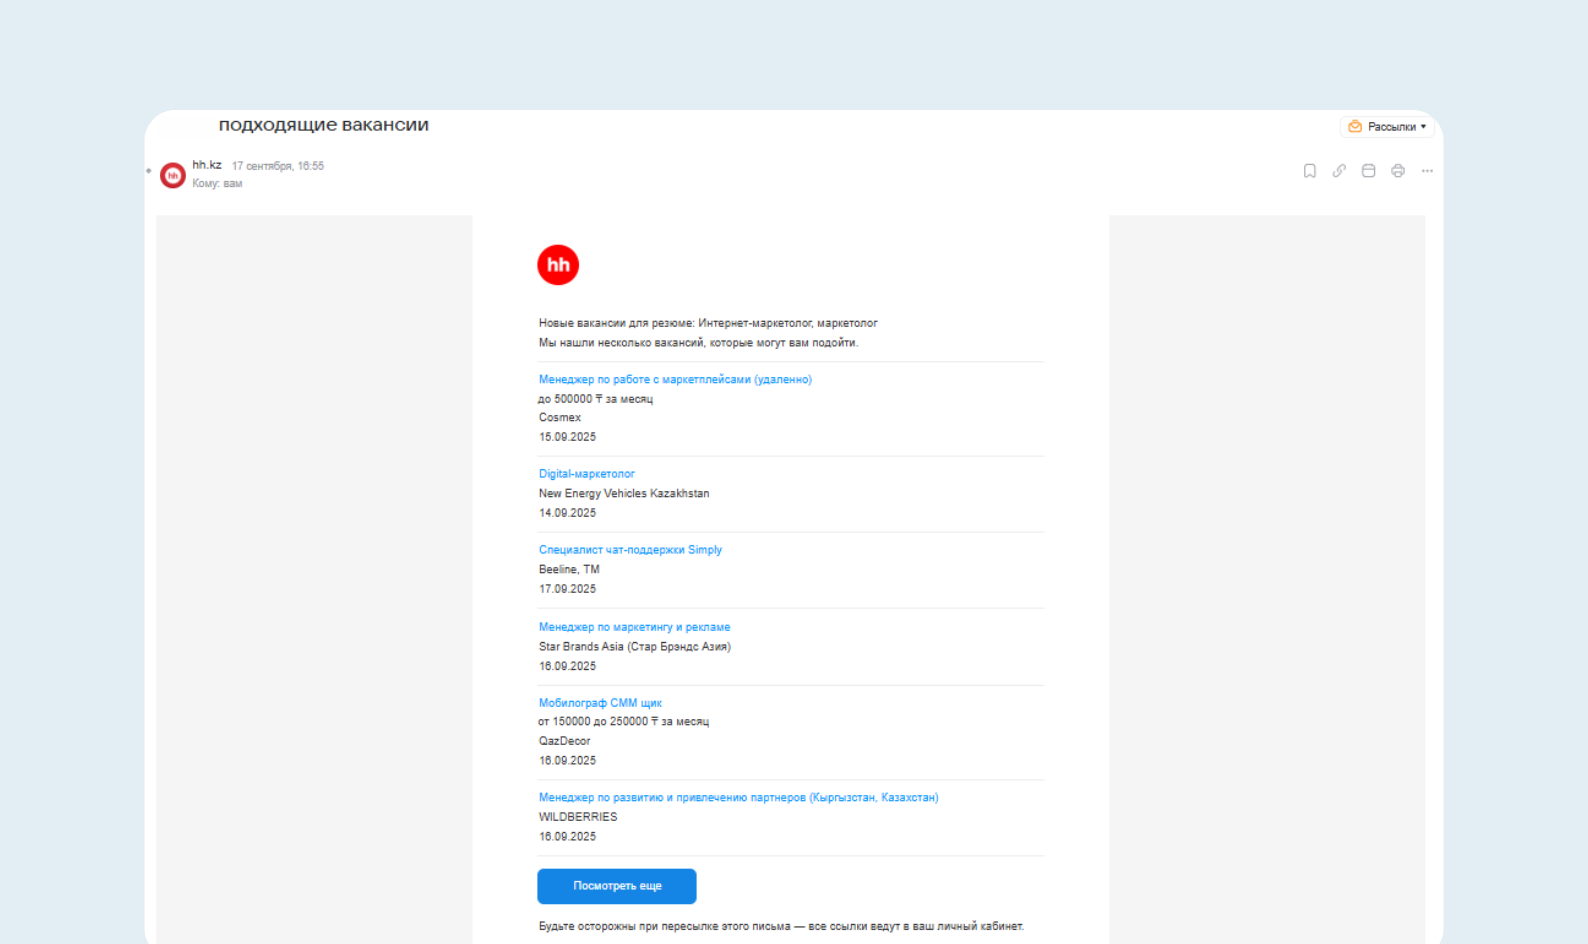Image resolution: width=1588 pixels, height=944 pixels.
Task: Open the Digital-маркетолог vacancy link
Action: click(x=587, y=474)
